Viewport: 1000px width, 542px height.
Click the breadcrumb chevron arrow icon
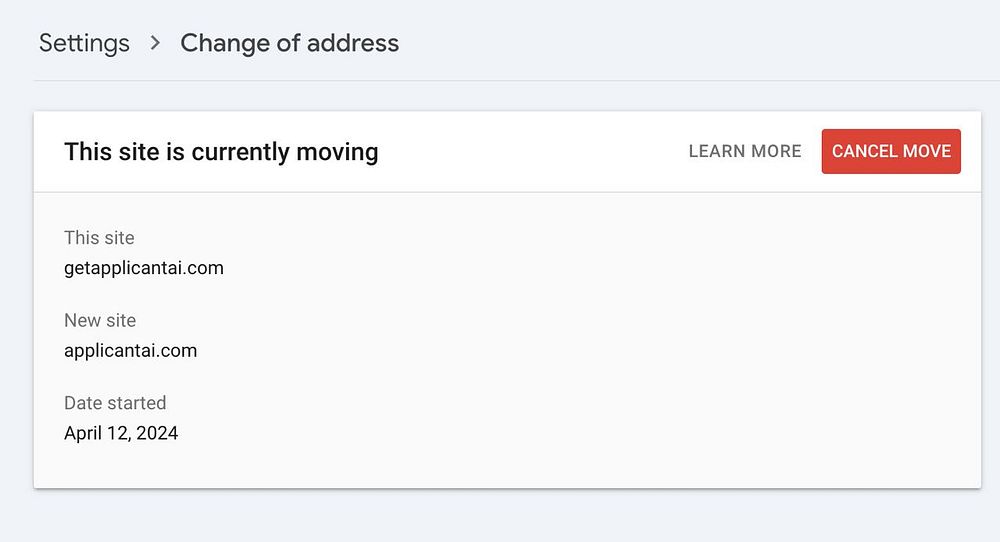click(155, 43)
